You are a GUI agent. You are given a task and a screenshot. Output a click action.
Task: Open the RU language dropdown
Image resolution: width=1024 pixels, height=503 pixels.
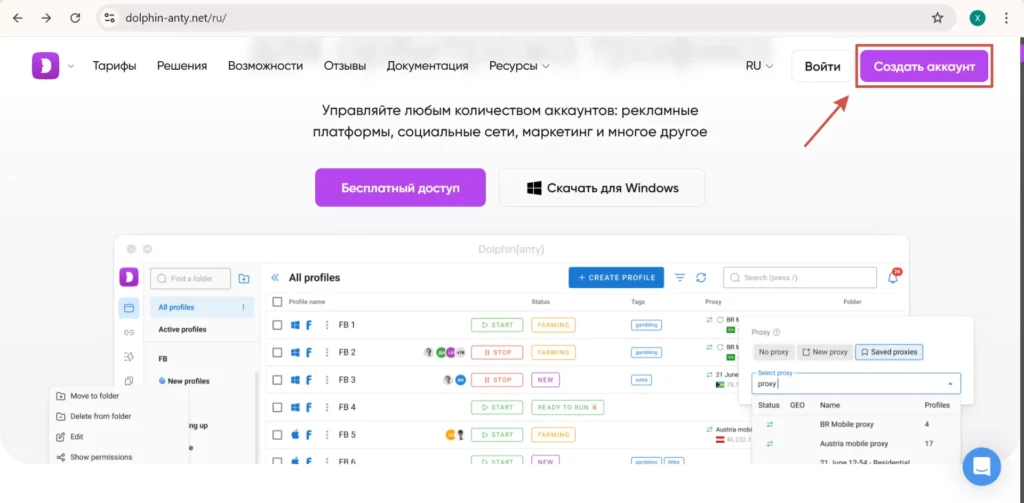(759, 66)
